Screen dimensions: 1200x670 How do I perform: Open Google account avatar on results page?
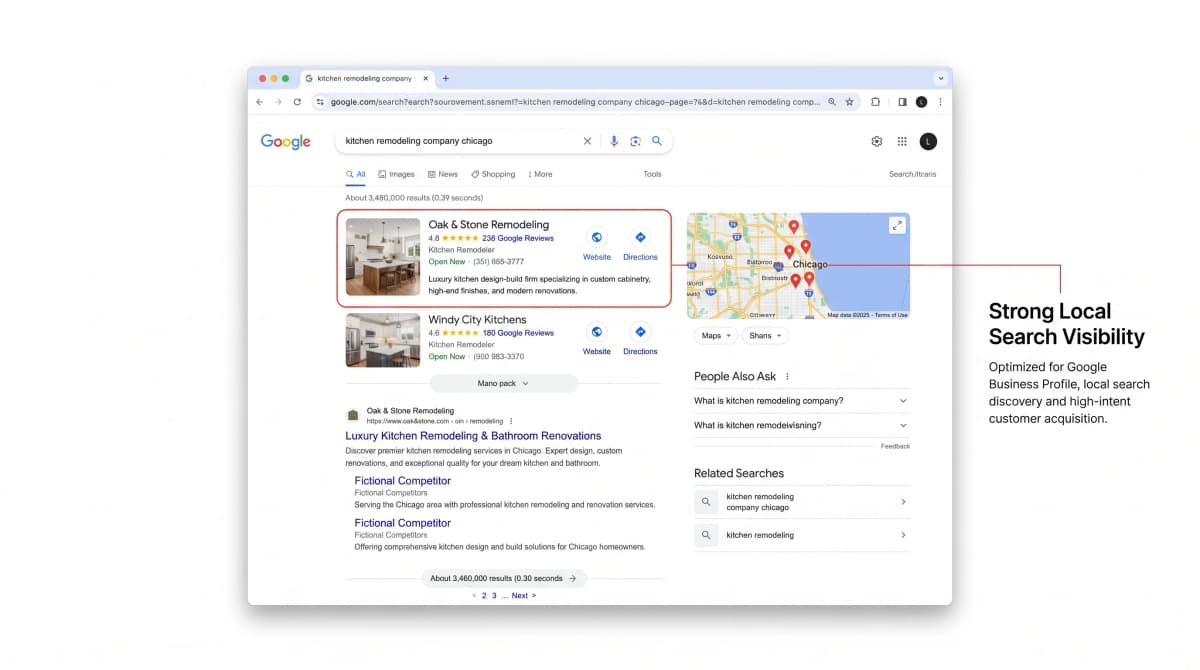(928, 142)
